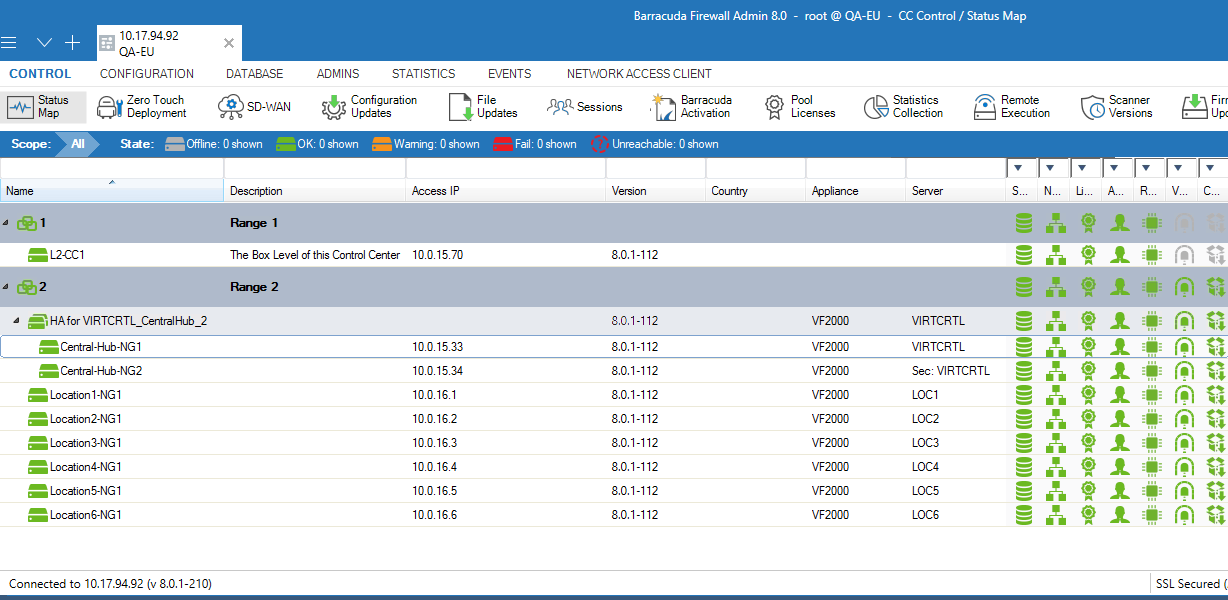Open Remote Execution

tap(1012, 107)
